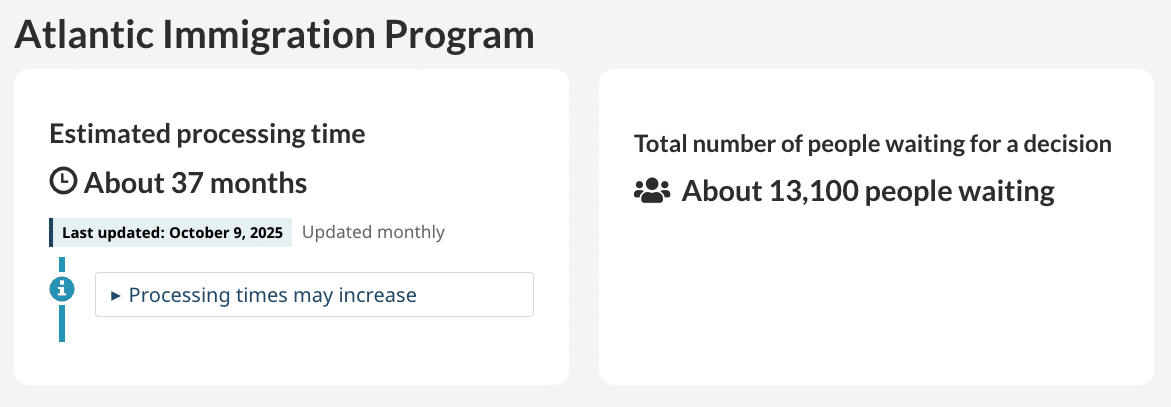
Task: Click the Updated monthly label
Action: coord(373,232)
